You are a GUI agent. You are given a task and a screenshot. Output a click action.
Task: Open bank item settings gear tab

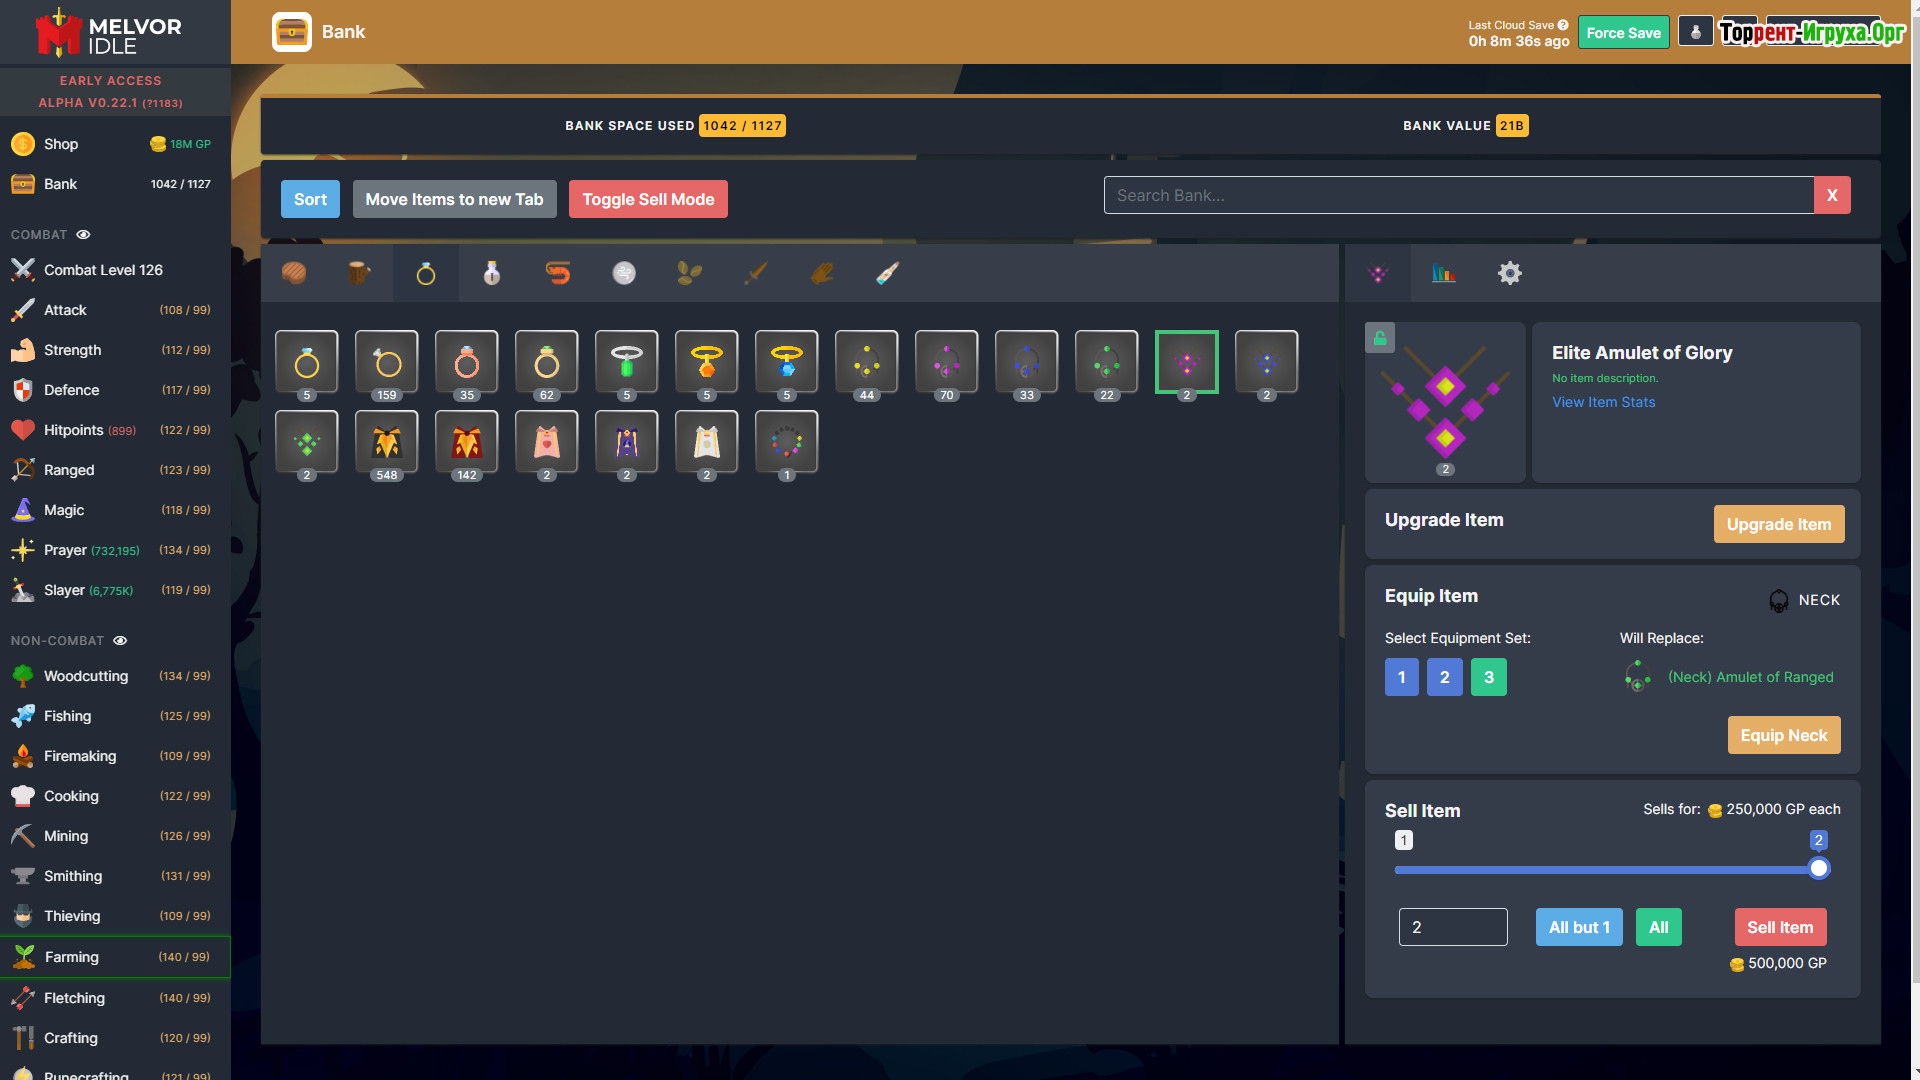[1509, 273]
